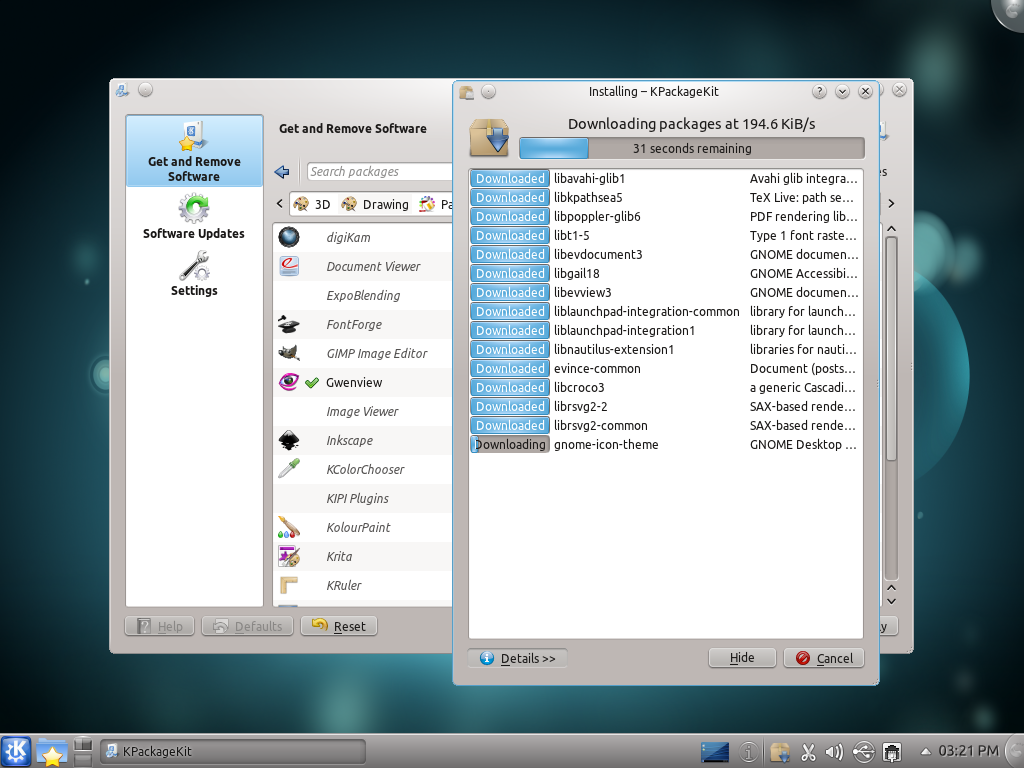Select the liblaunchpad-integration-common row

pos(665,312)
